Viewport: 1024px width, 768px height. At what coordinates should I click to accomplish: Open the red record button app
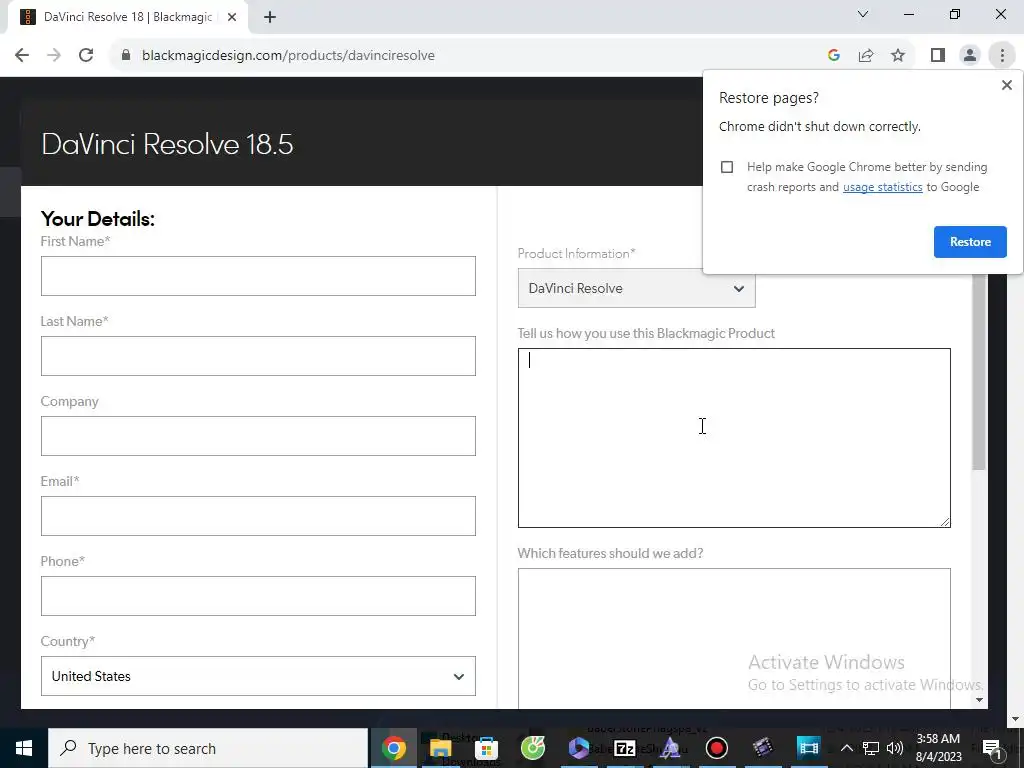[x=716, y=748]
